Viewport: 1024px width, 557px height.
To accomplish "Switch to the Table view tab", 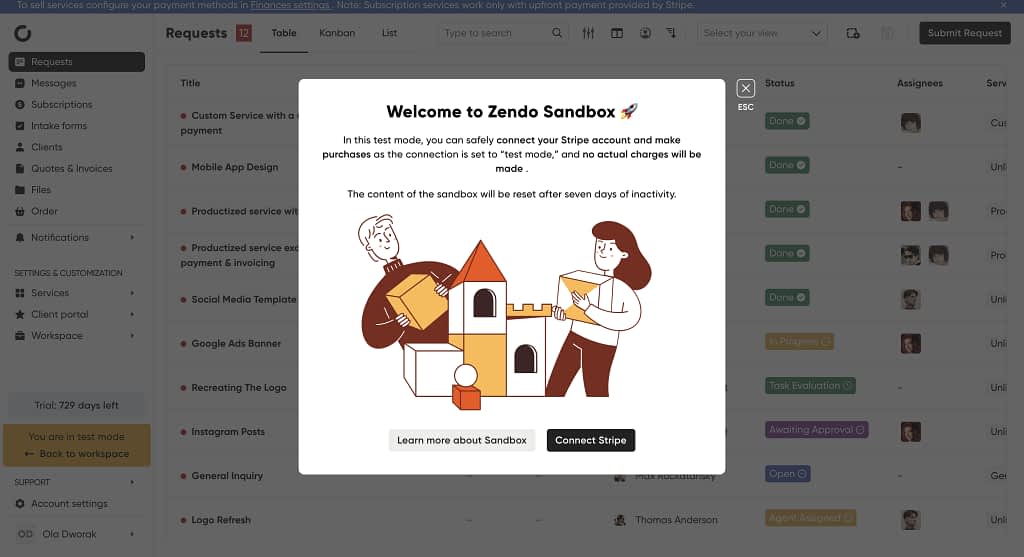I will pyautogui.click(x=283, y=33).
